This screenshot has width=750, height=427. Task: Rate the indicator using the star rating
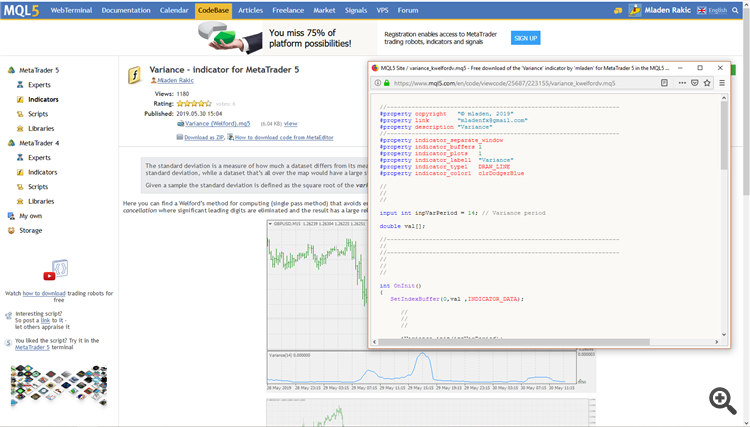194,103
